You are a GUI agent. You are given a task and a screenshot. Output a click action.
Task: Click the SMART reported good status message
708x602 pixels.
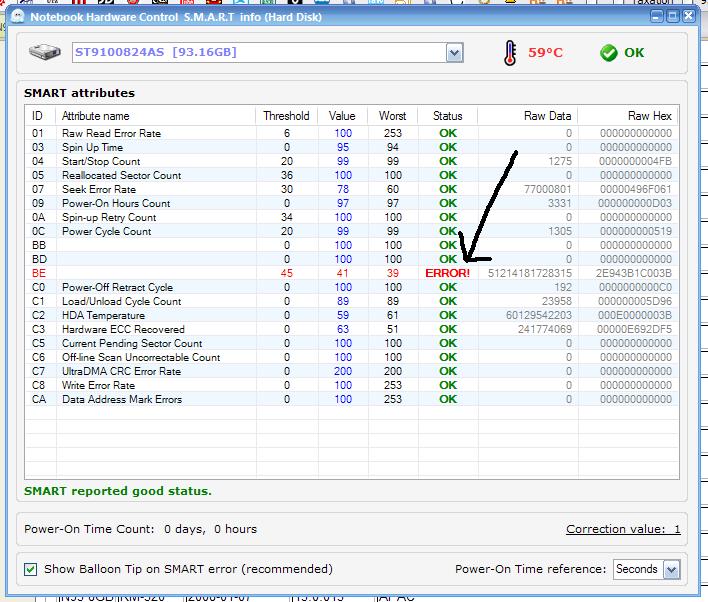click(x=118, y=491)
